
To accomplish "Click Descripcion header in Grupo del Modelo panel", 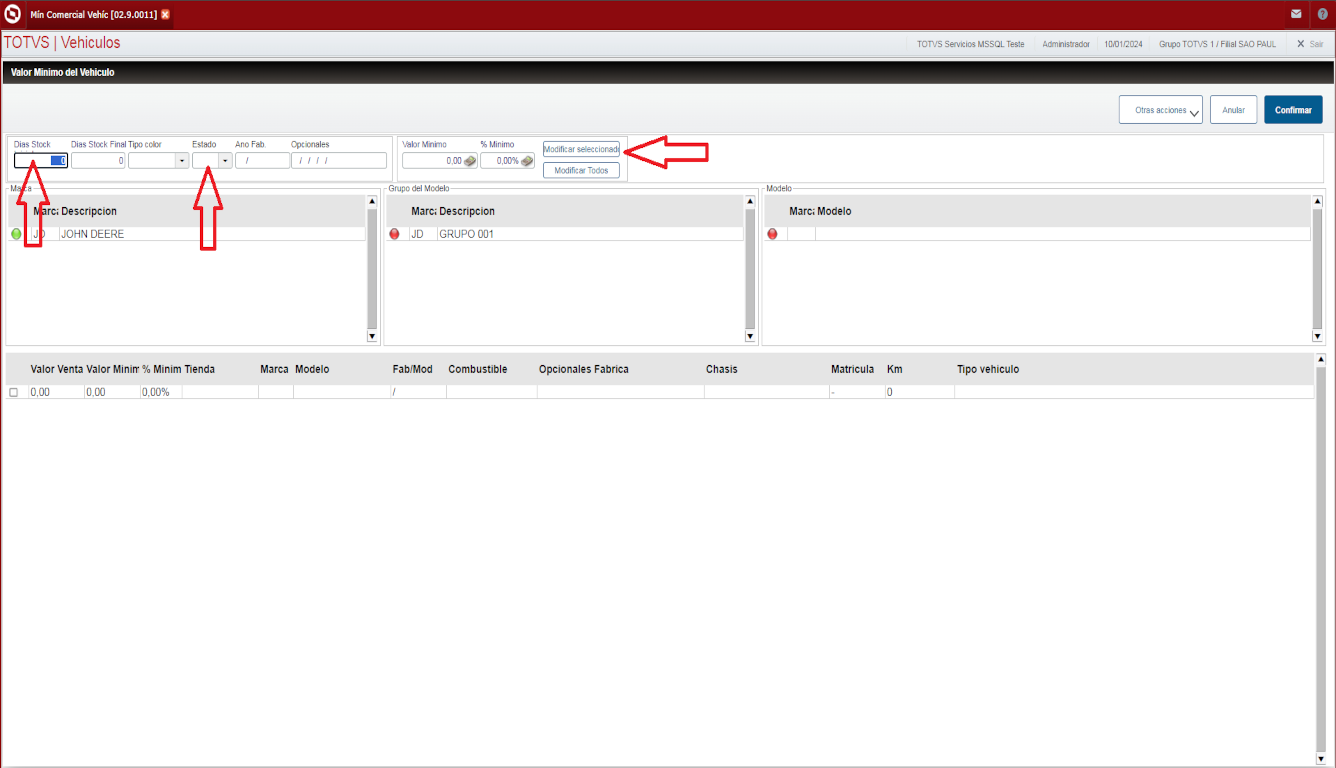I will (467, 212).
